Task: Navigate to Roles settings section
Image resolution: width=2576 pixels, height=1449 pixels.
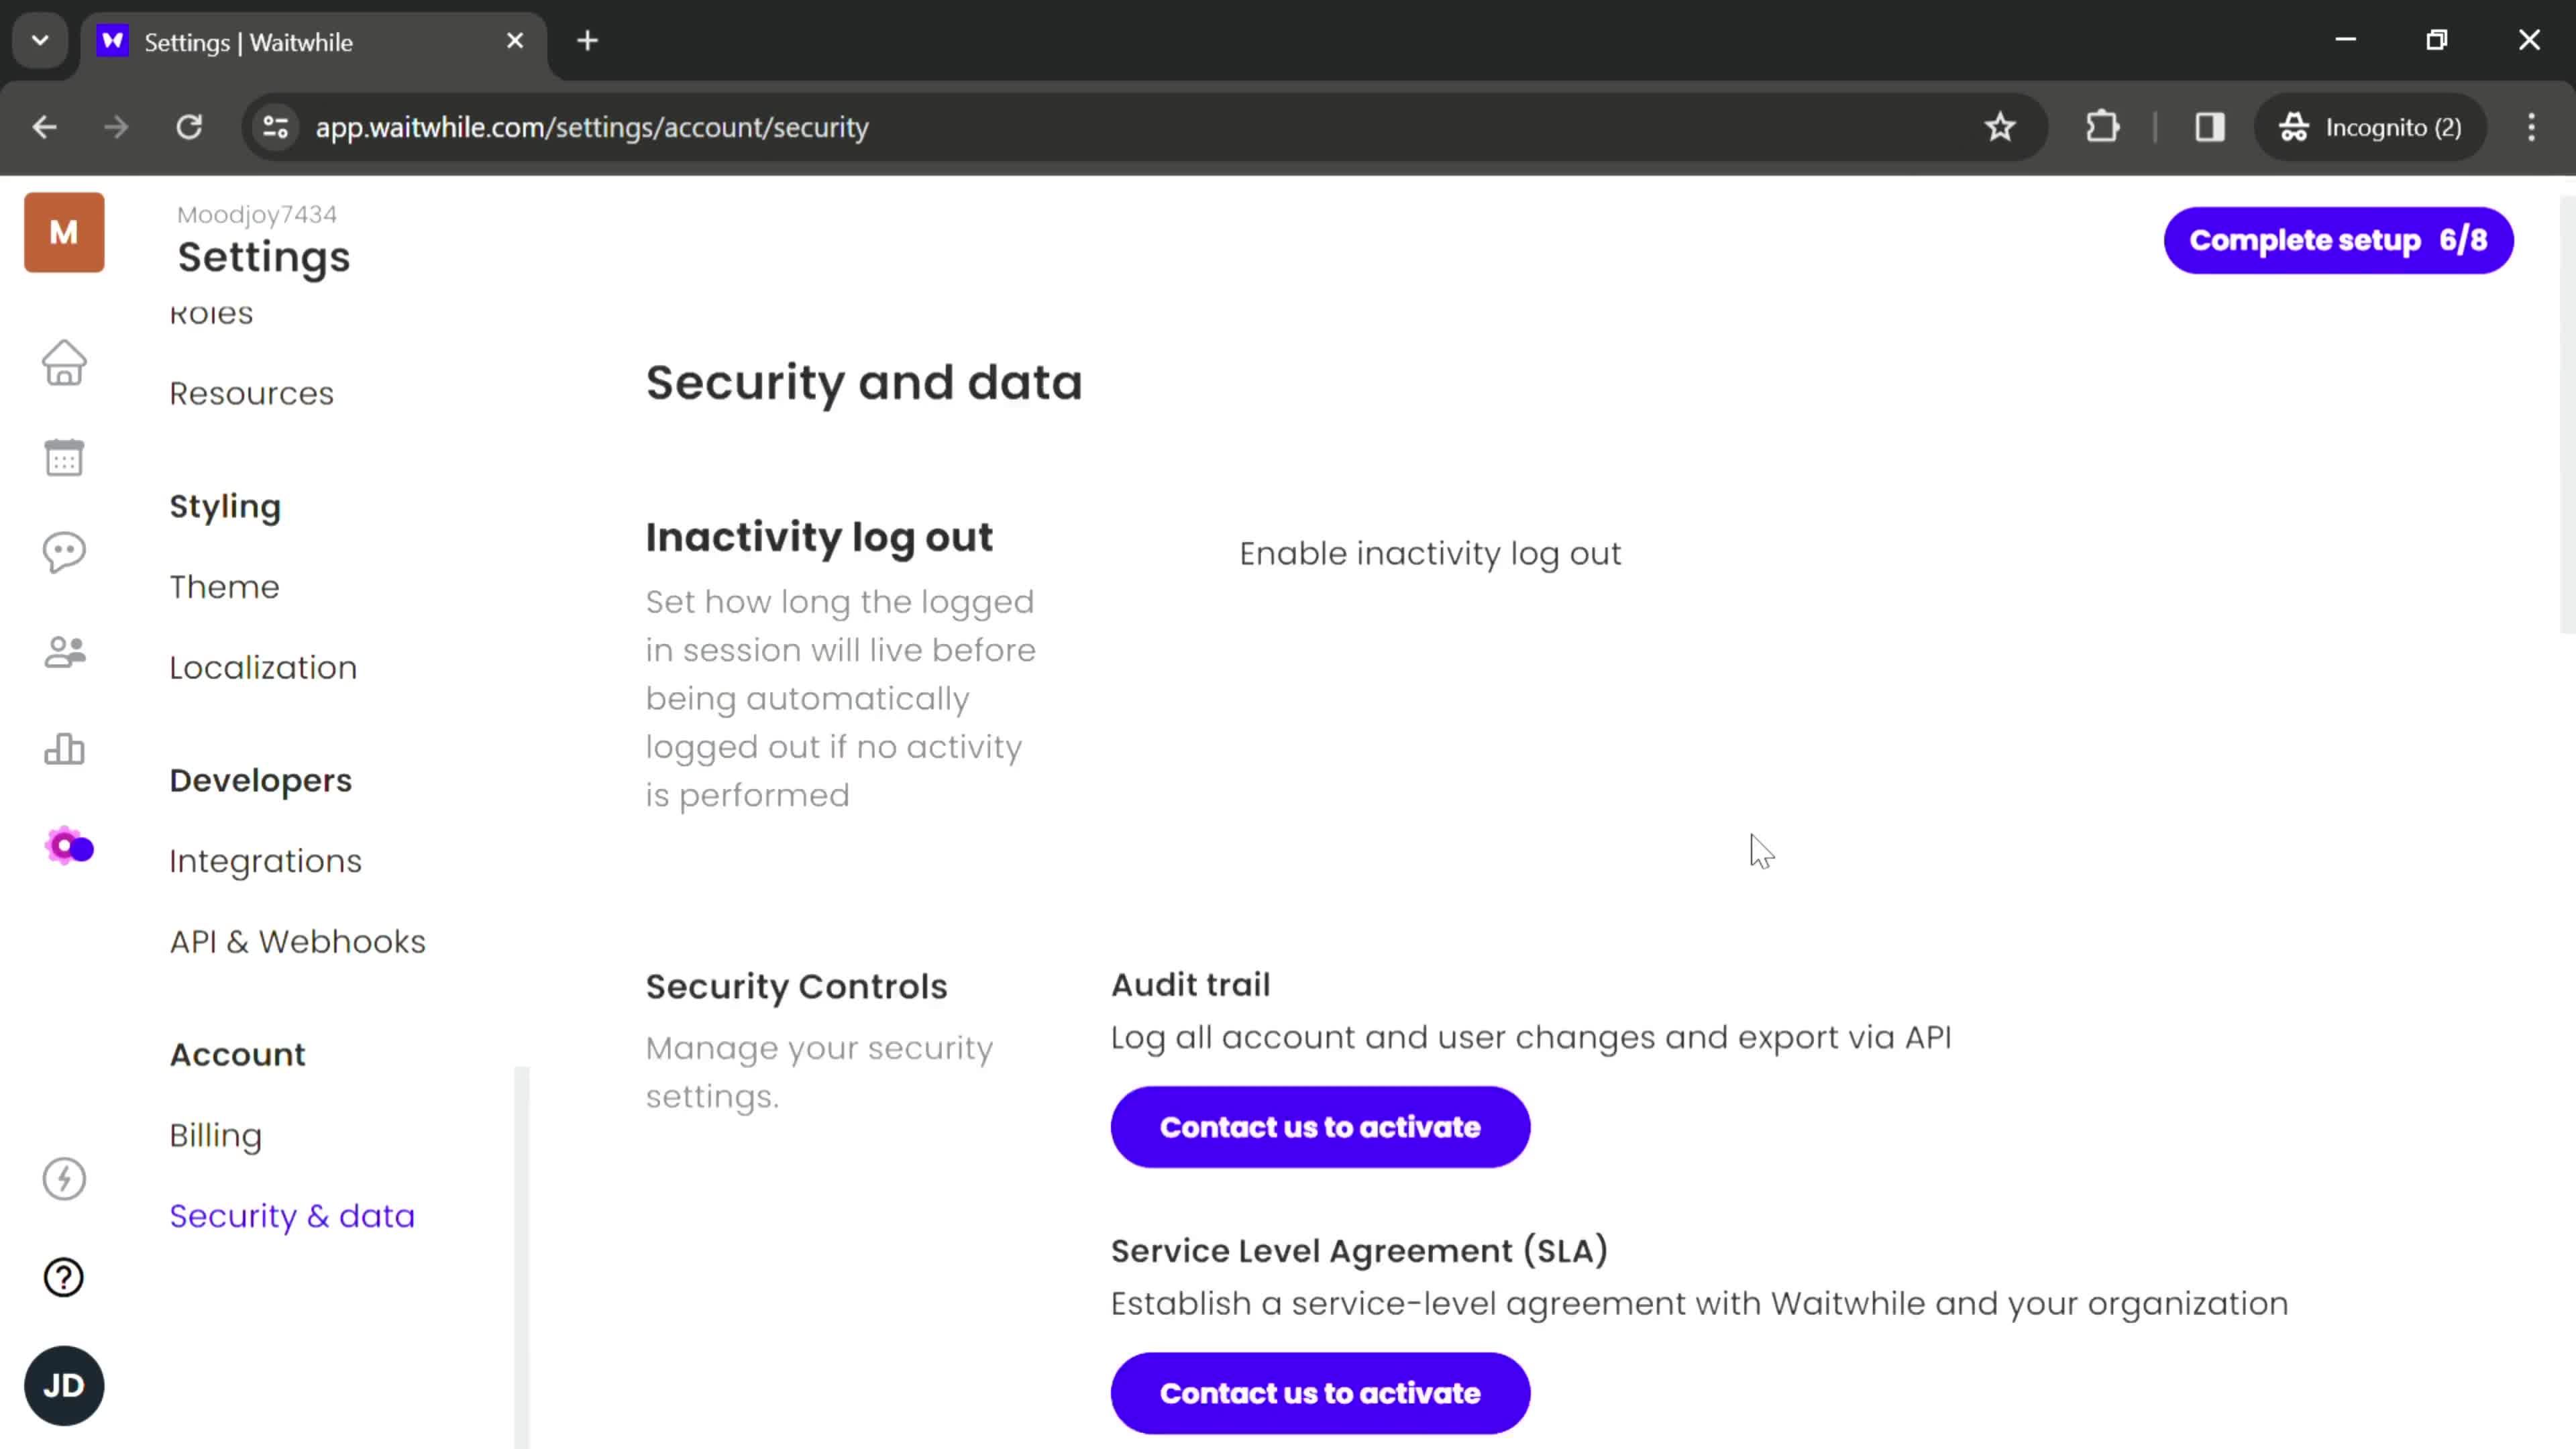Action: point(212,313)
